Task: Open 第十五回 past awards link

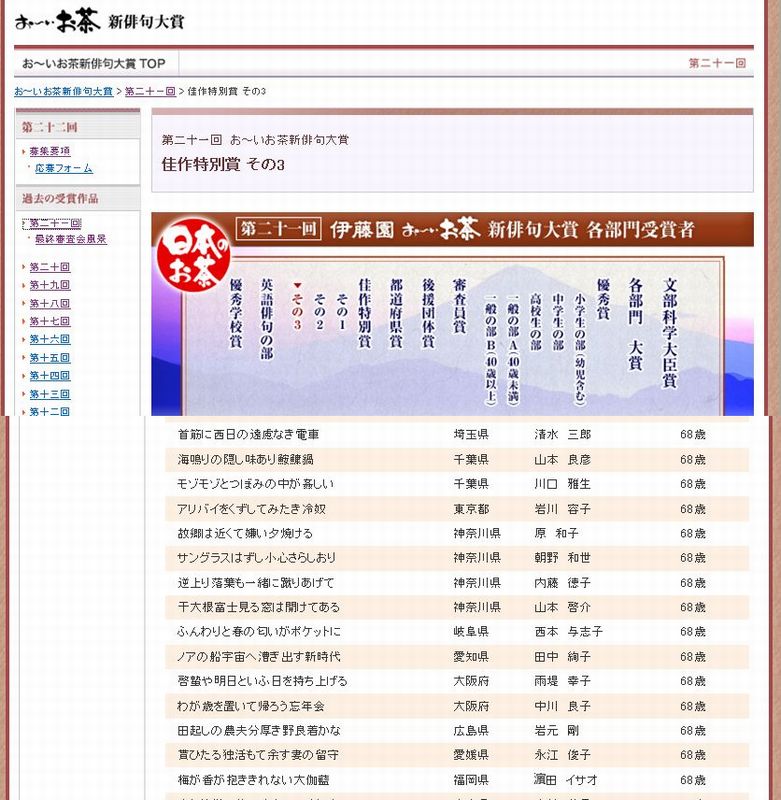Action: [x=49, y=357]
